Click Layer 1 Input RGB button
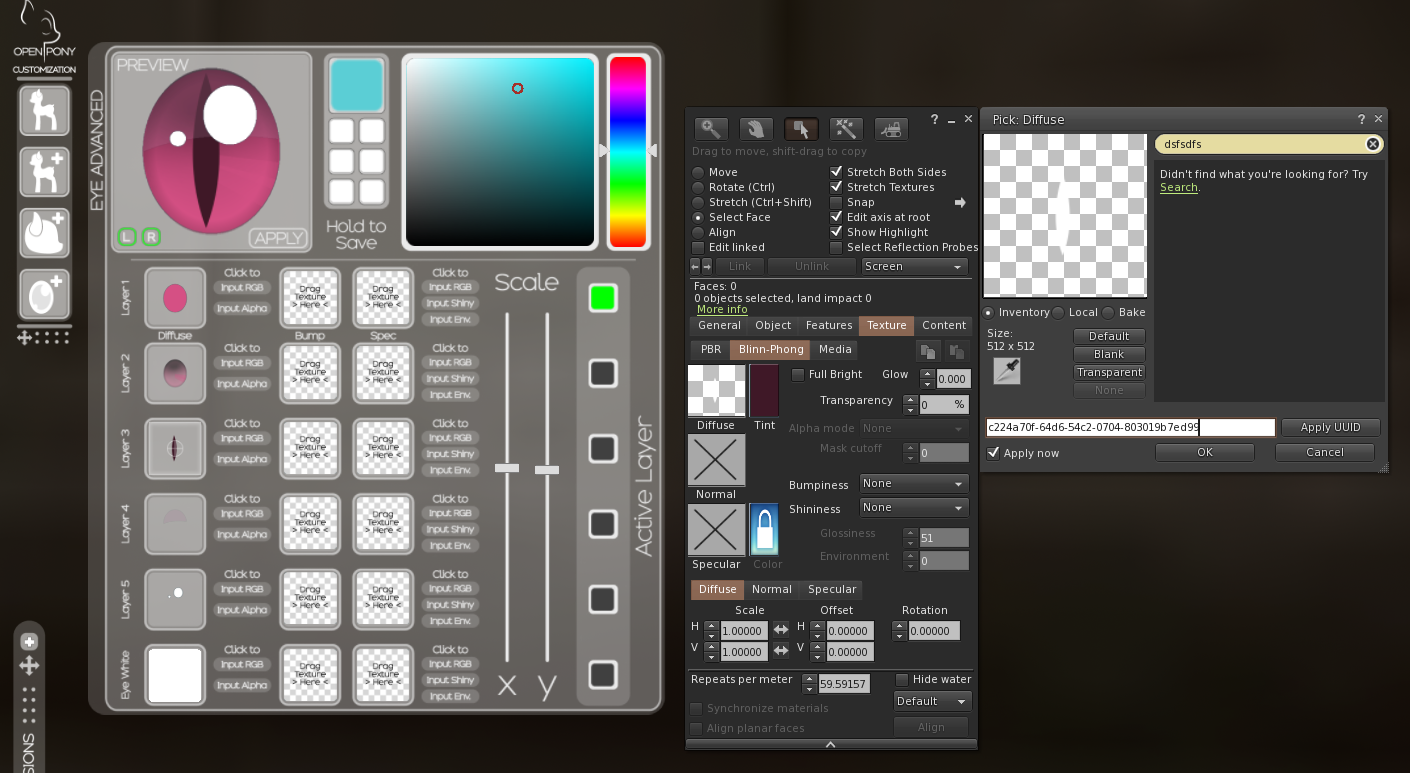 [242, 287]
